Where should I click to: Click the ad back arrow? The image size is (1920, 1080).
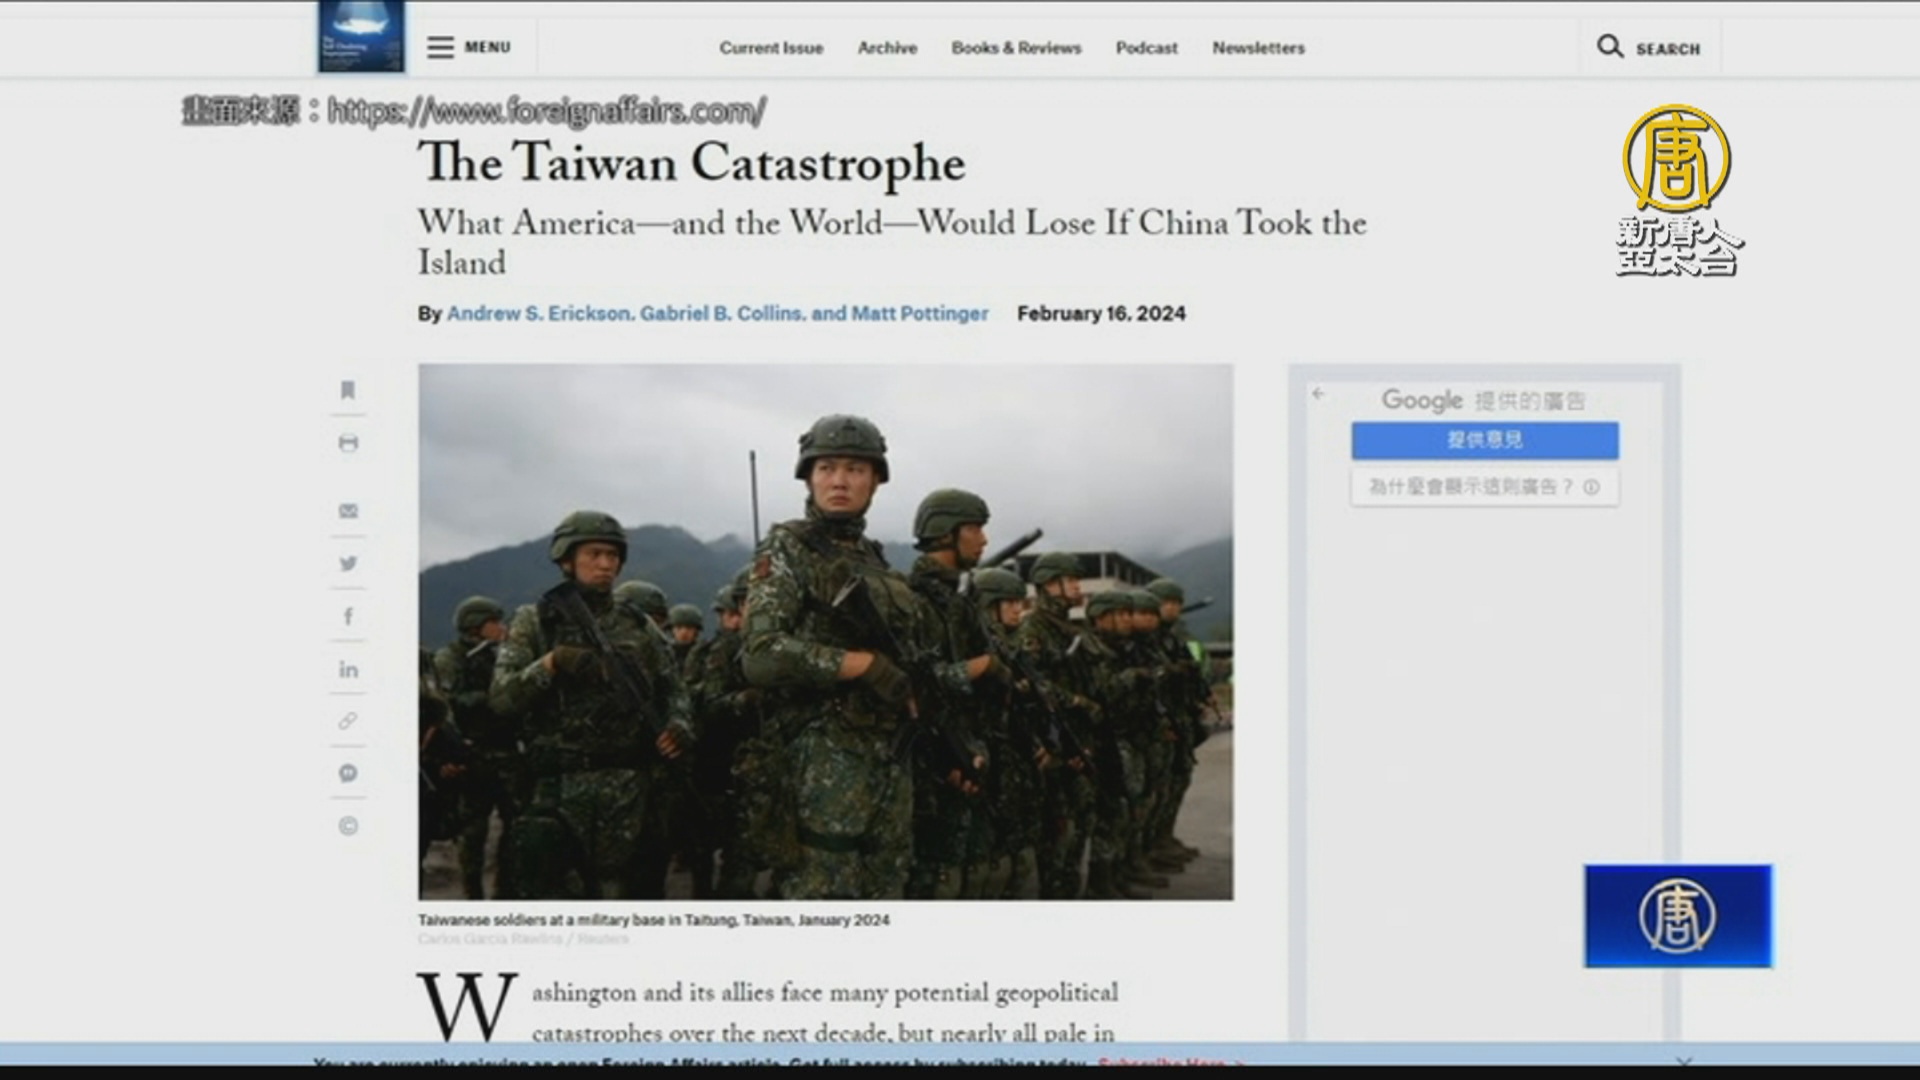pyautogui.click(x=1318, y=394)
